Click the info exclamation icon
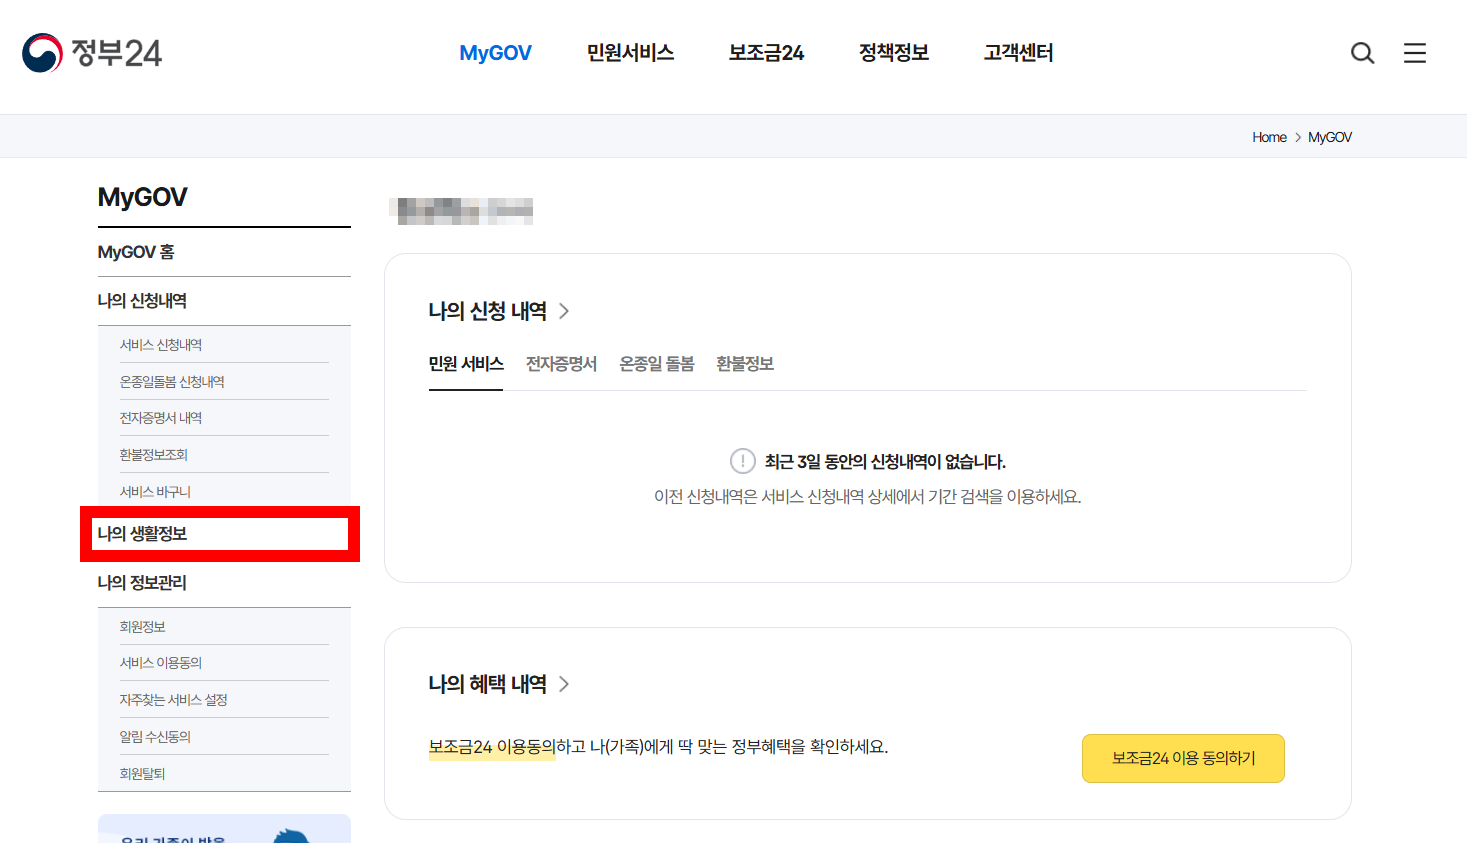1467x843 pixels. click(x=743, y=461)
